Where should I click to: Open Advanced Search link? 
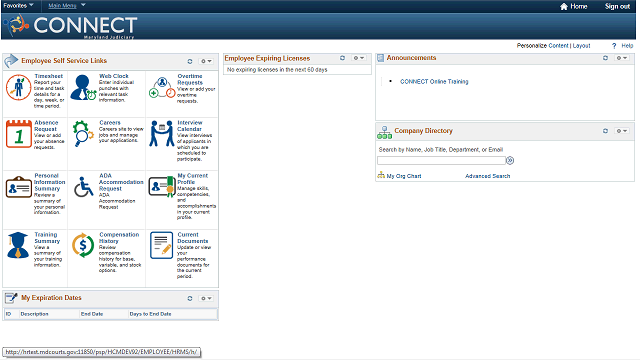[x=487, y=176]
